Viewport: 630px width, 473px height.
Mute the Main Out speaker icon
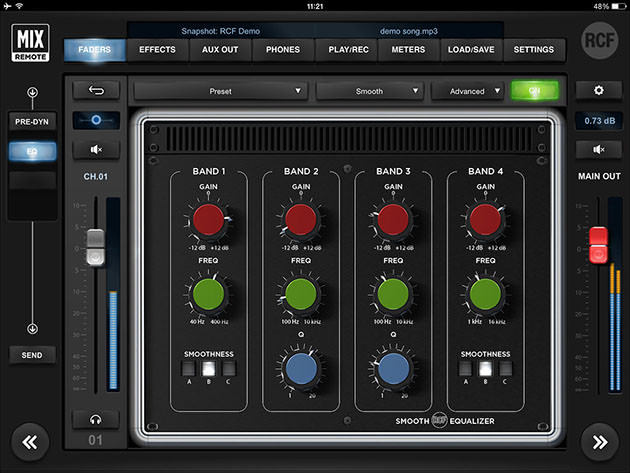pyautogui.click(x=598, y=150)
